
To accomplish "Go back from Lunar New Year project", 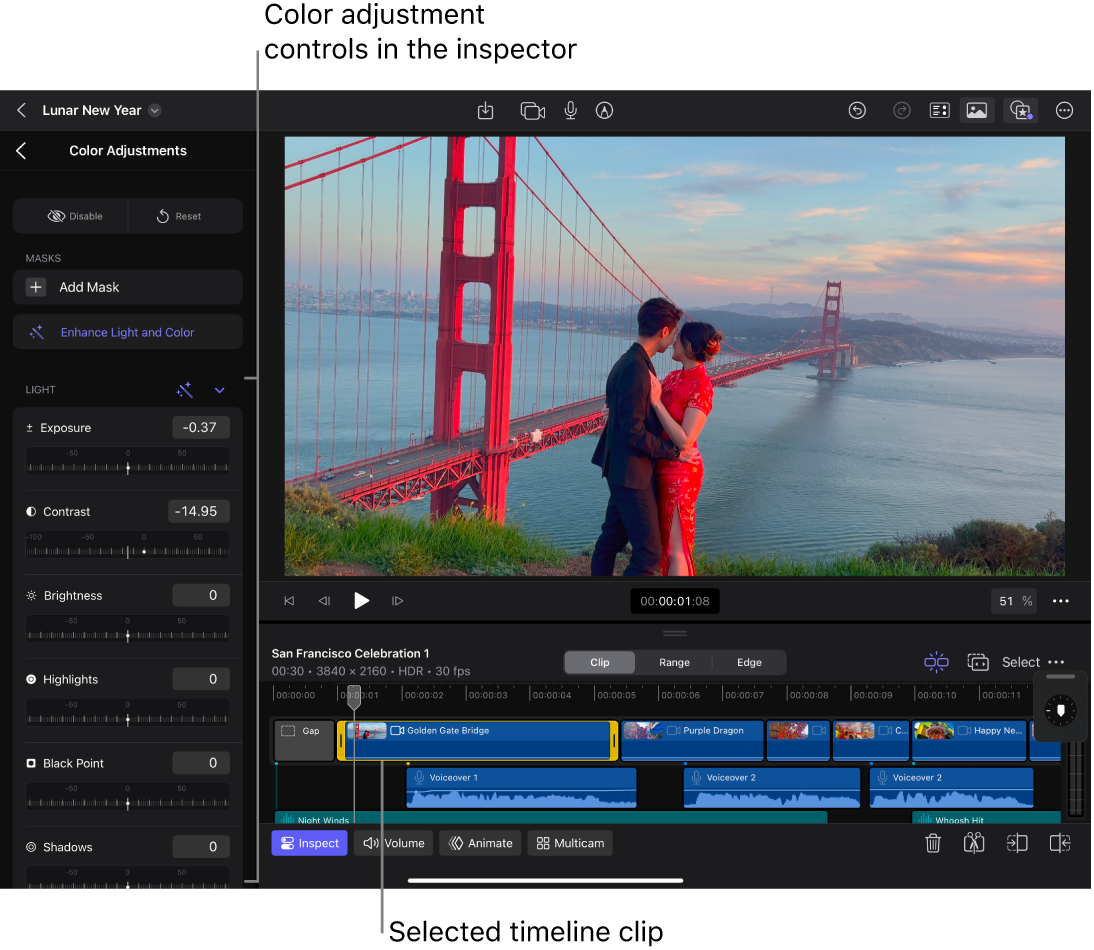I will (x=22, y=110).
